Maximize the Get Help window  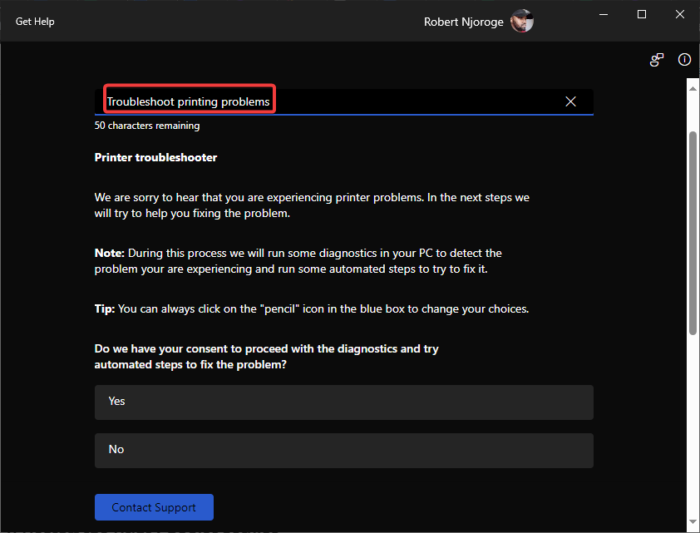pyautogui.click(x=641, y=14)
